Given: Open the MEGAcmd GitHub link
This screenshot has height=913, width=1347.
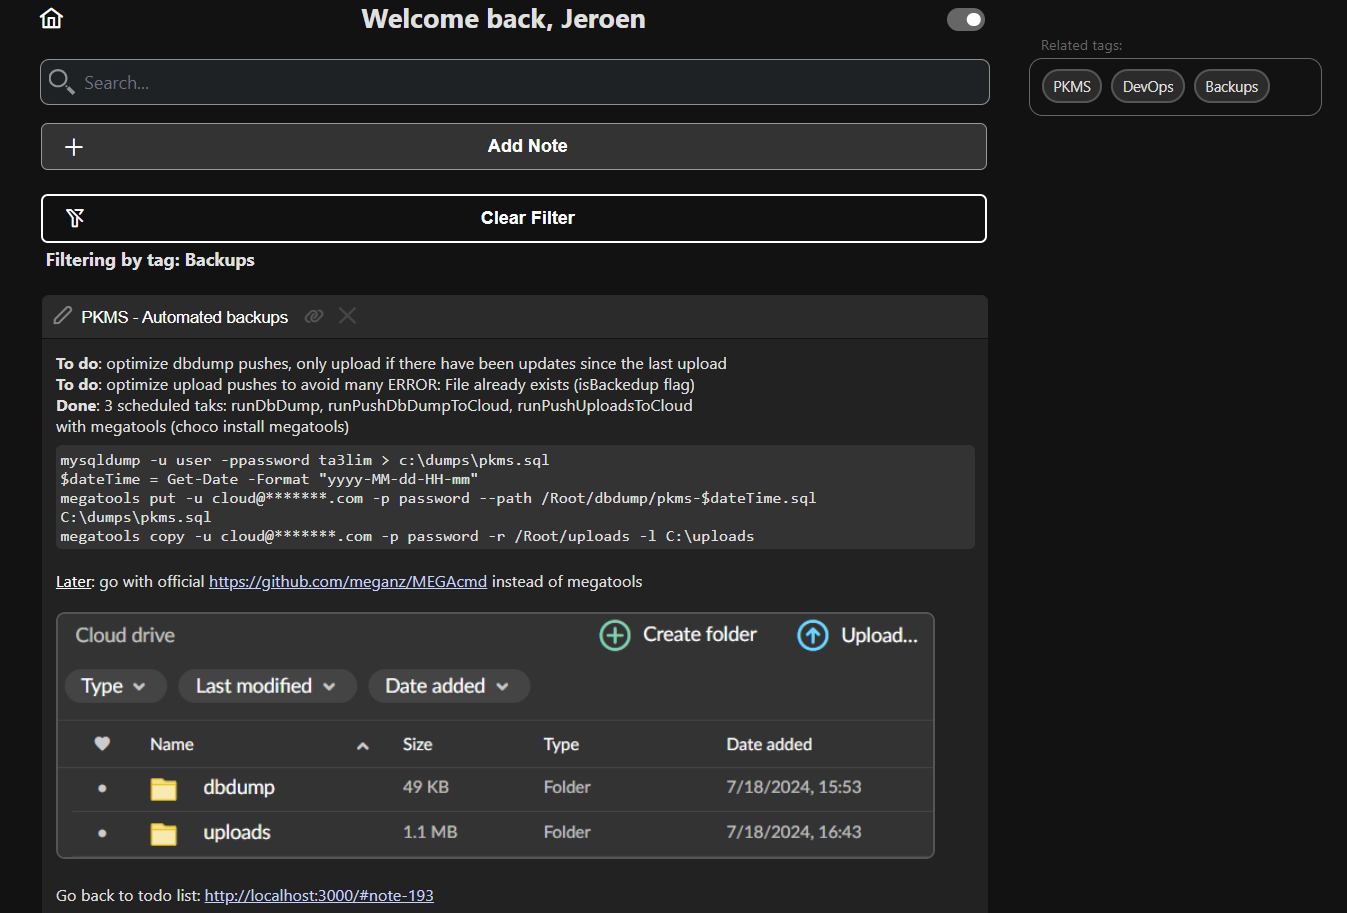Looking at the screenshot, I should click(x=348, y=582).
